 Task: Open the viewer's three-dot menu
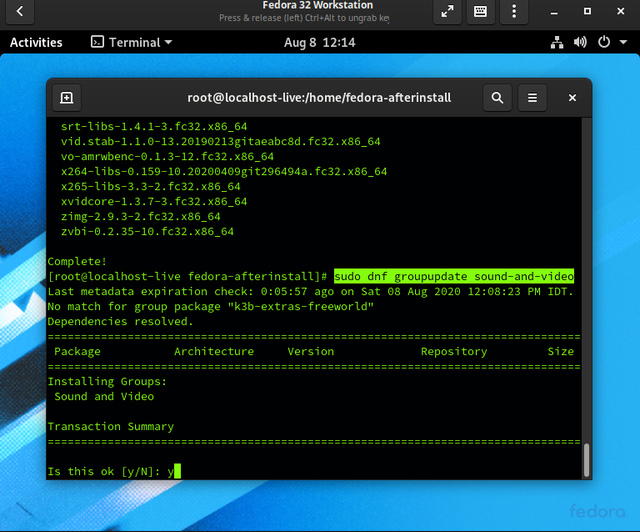pyautogui.click(x=514, y=11)
